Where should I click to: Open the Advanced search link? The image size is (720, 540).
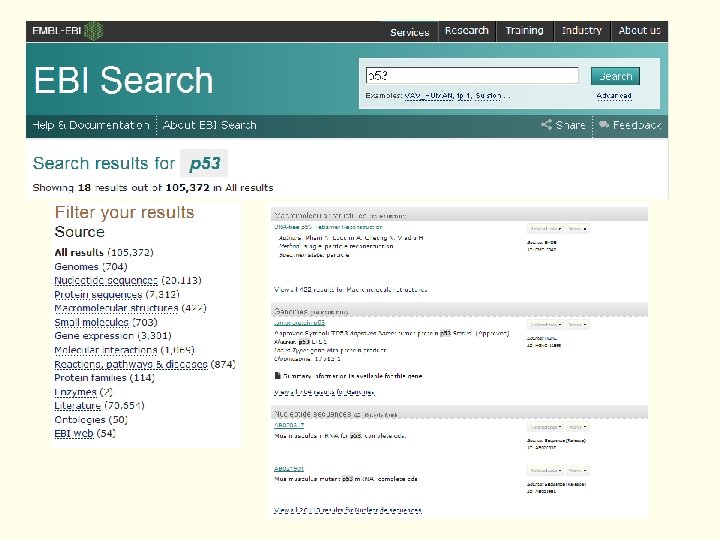tap(614, 96)
